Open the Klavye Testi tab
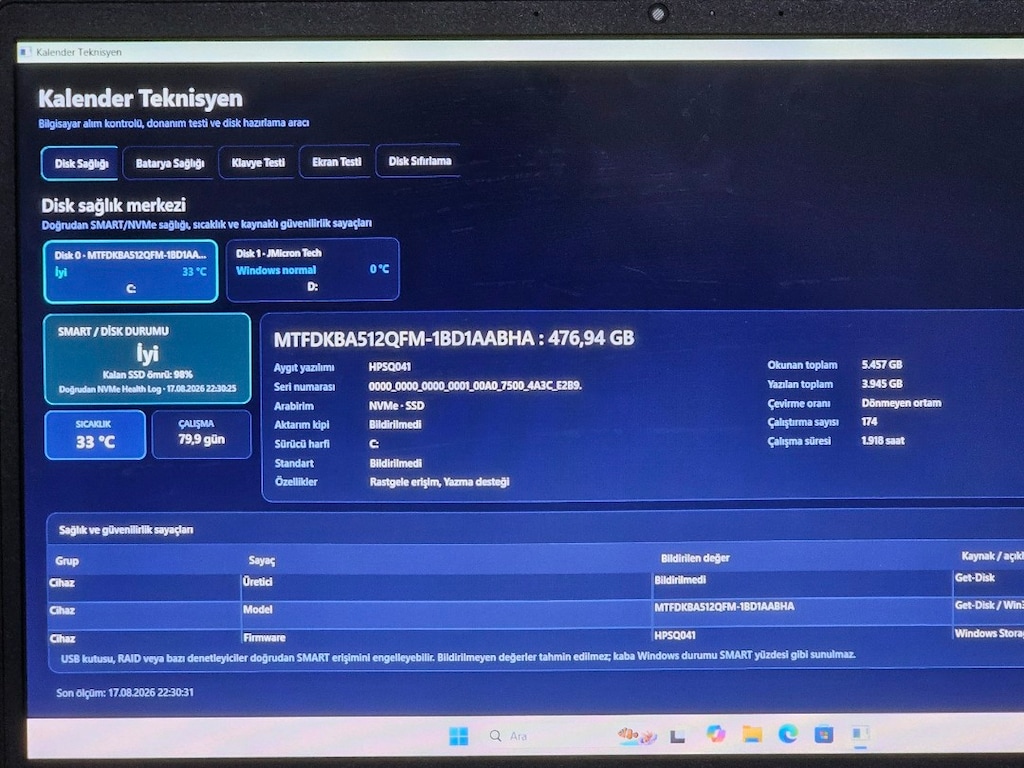 [258, 162]
